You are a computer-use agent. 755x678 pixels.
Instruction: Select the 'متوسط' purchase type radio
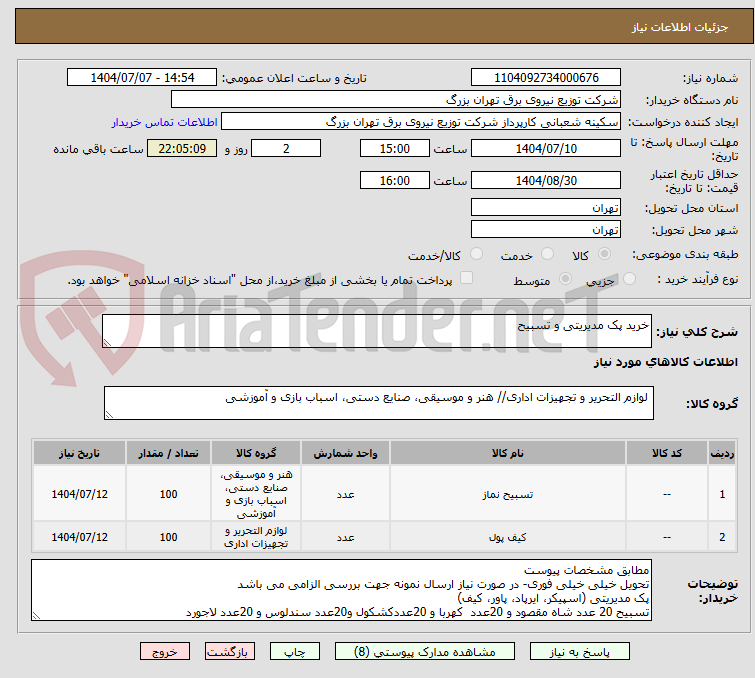[x=565, y=279]
